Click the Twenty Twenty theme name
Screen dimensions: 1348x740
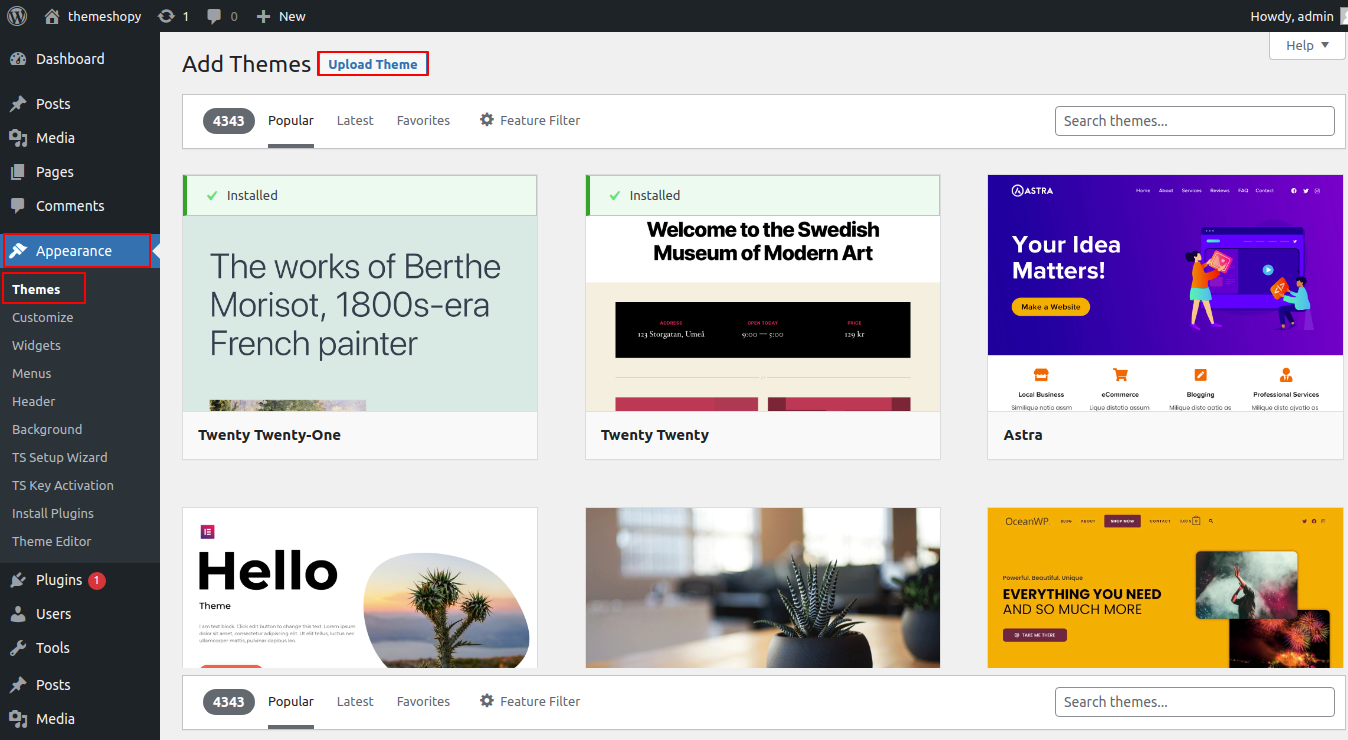click(x=655, y=435)
